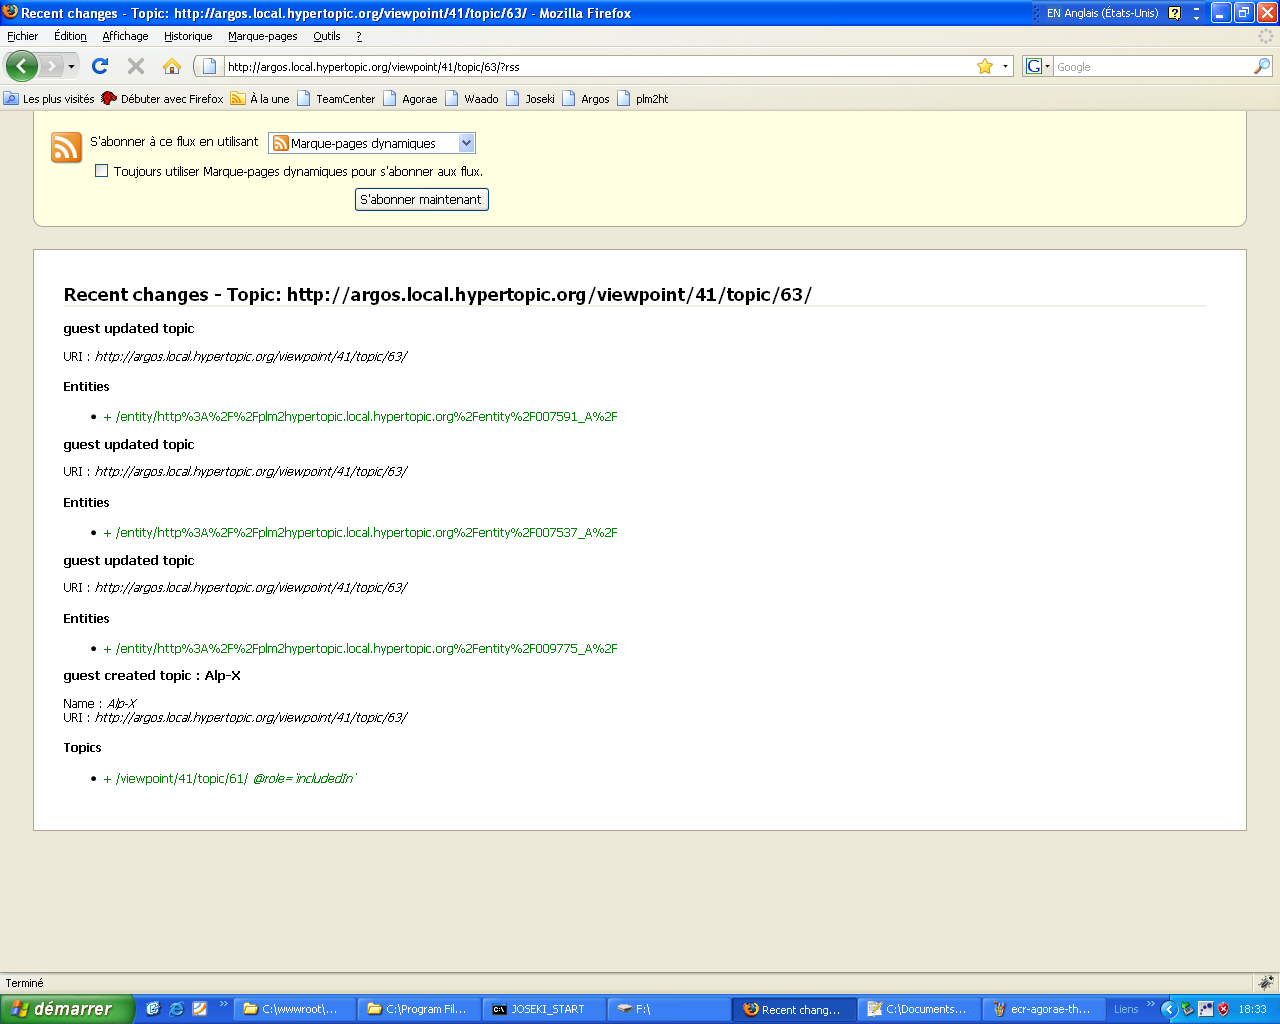This screenshot has height=1024, width=1280.
Task: Click the third quick launch icon
Action: point(200,1009)
